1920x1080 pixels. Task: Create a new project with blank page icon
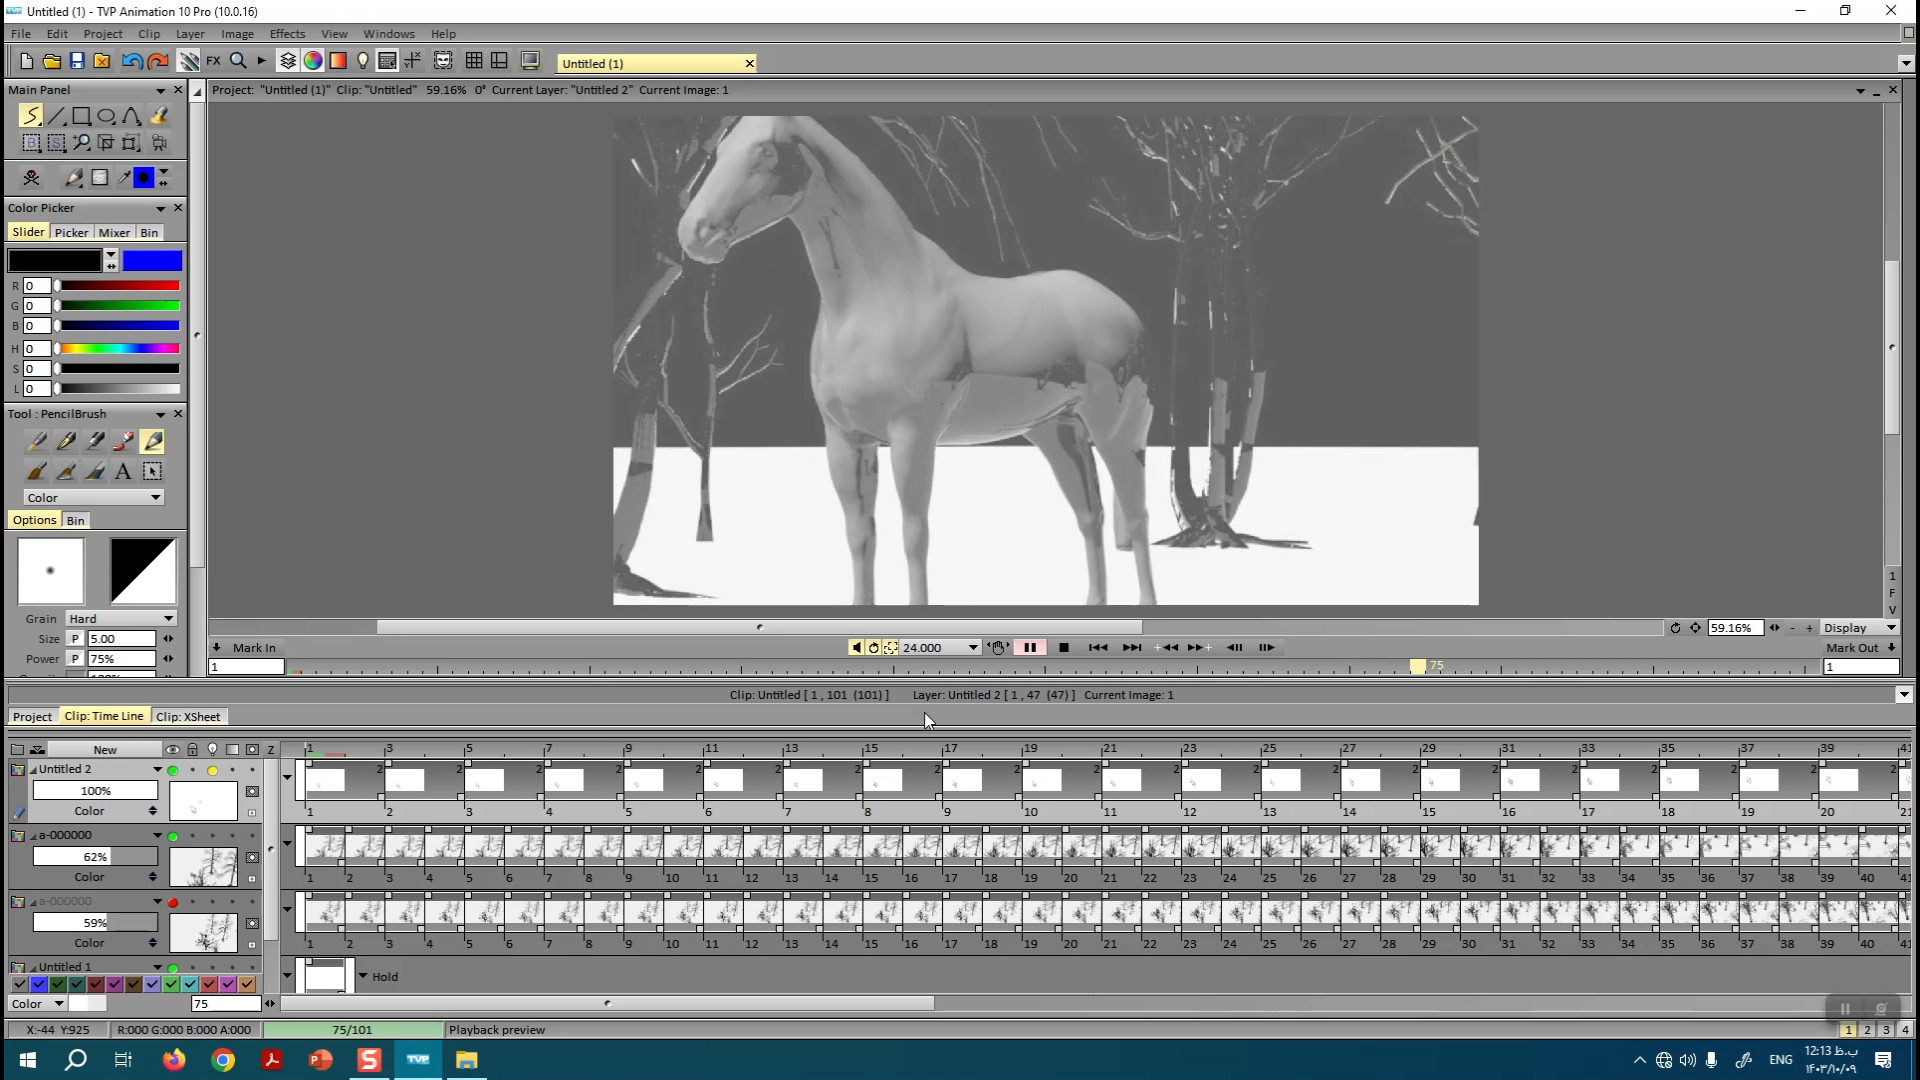[27, 61]
